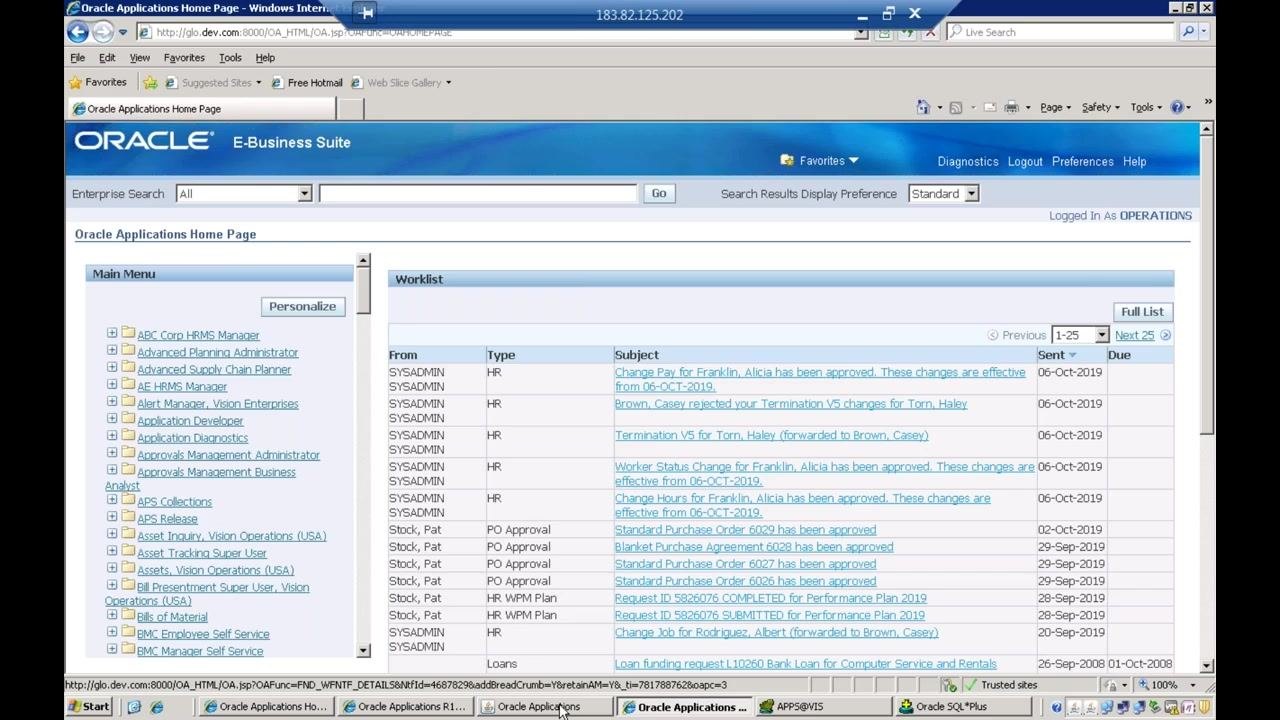
Task: Open Search Results Display Preference dropdown
Action: coord(971,194)
